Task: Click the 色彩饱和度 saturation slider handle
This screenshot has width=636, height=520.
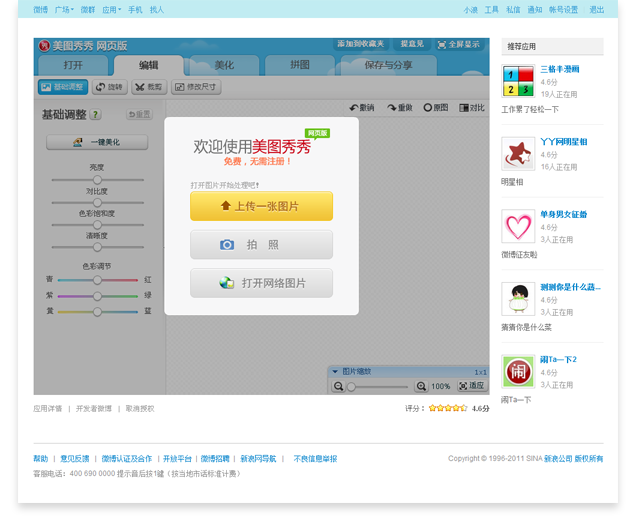Action: click(x=97, y=225)
